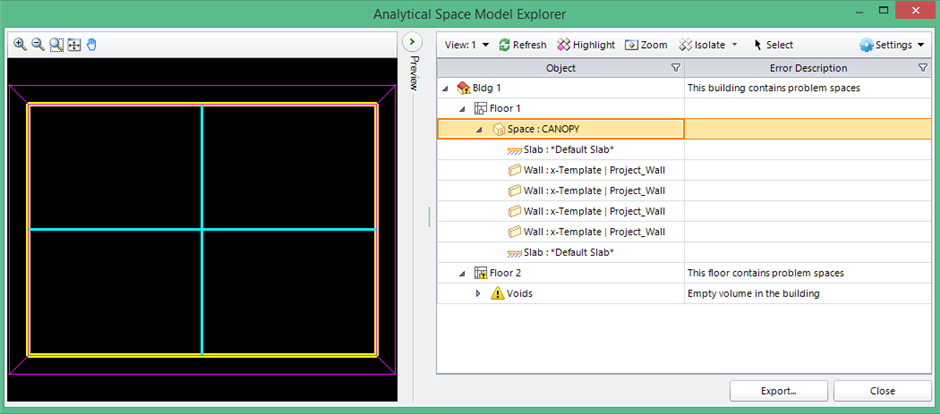Viewport: 940px width, 414px height.
Task: Click the Isolate tool button
Action: 701,45
